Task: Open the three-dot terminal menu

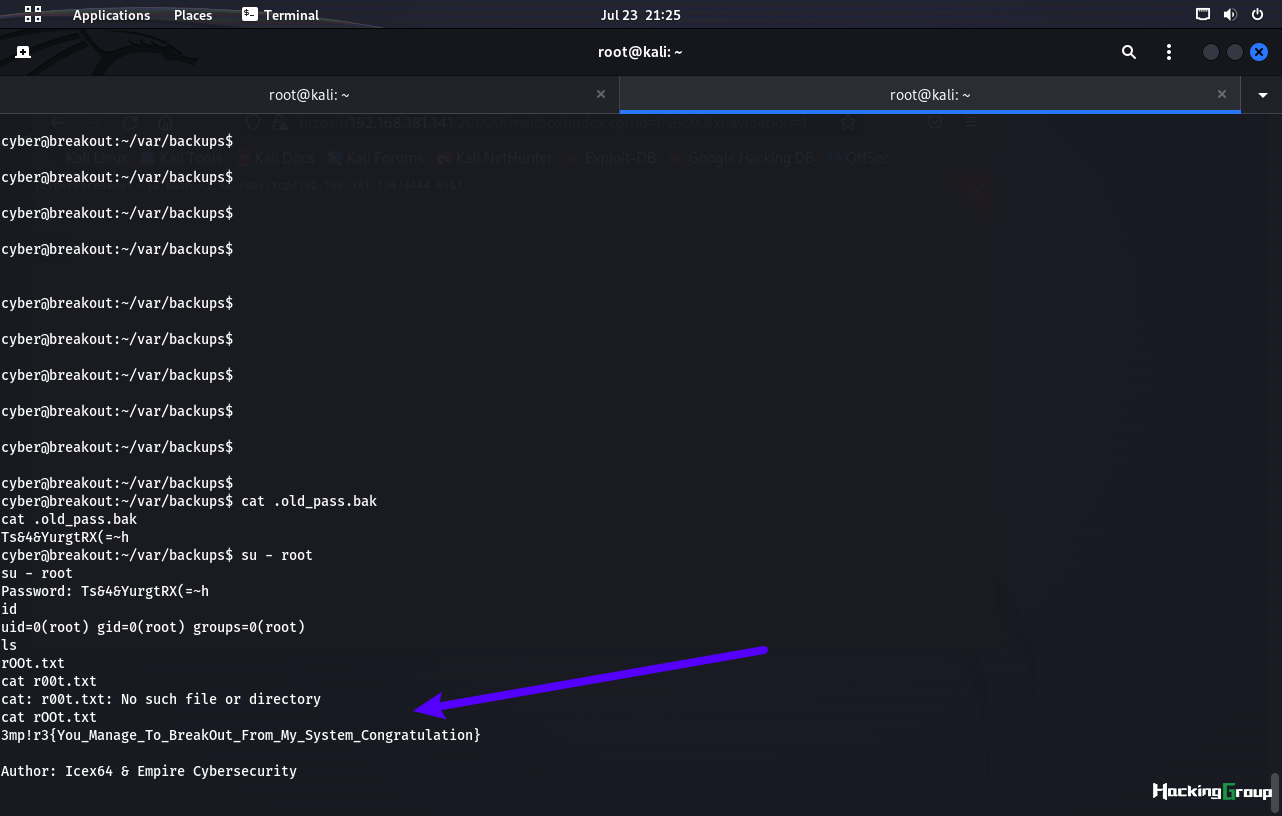Action: 1169,52
